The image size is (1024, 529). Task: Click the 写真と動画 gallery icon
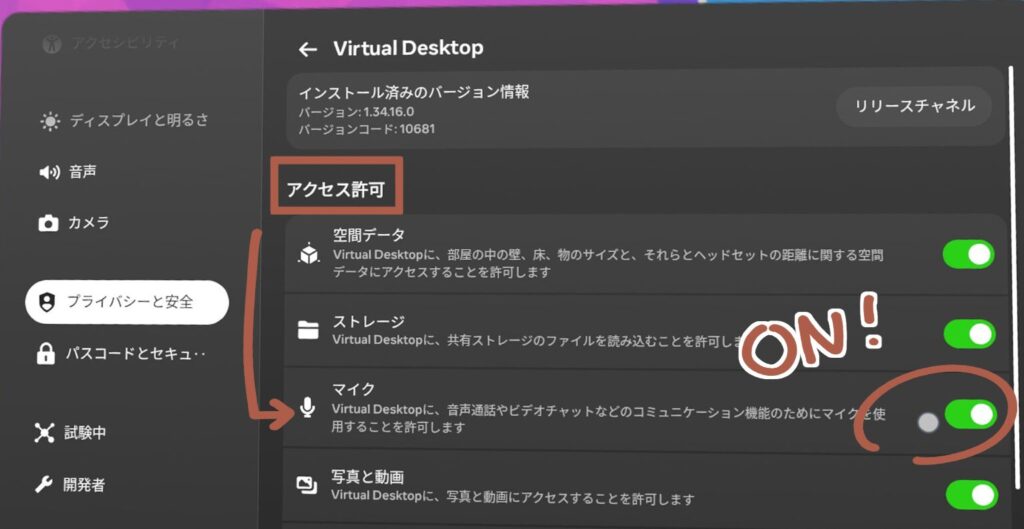click(308, 486)
